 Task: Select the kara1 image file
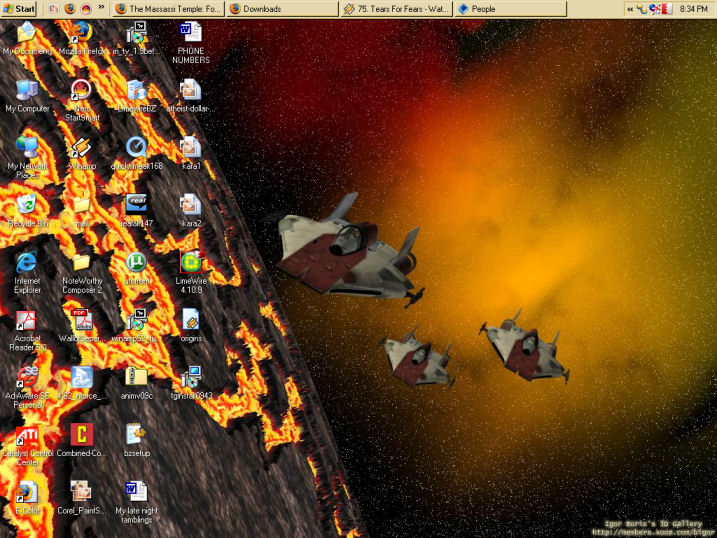click(x=191, y=154)
